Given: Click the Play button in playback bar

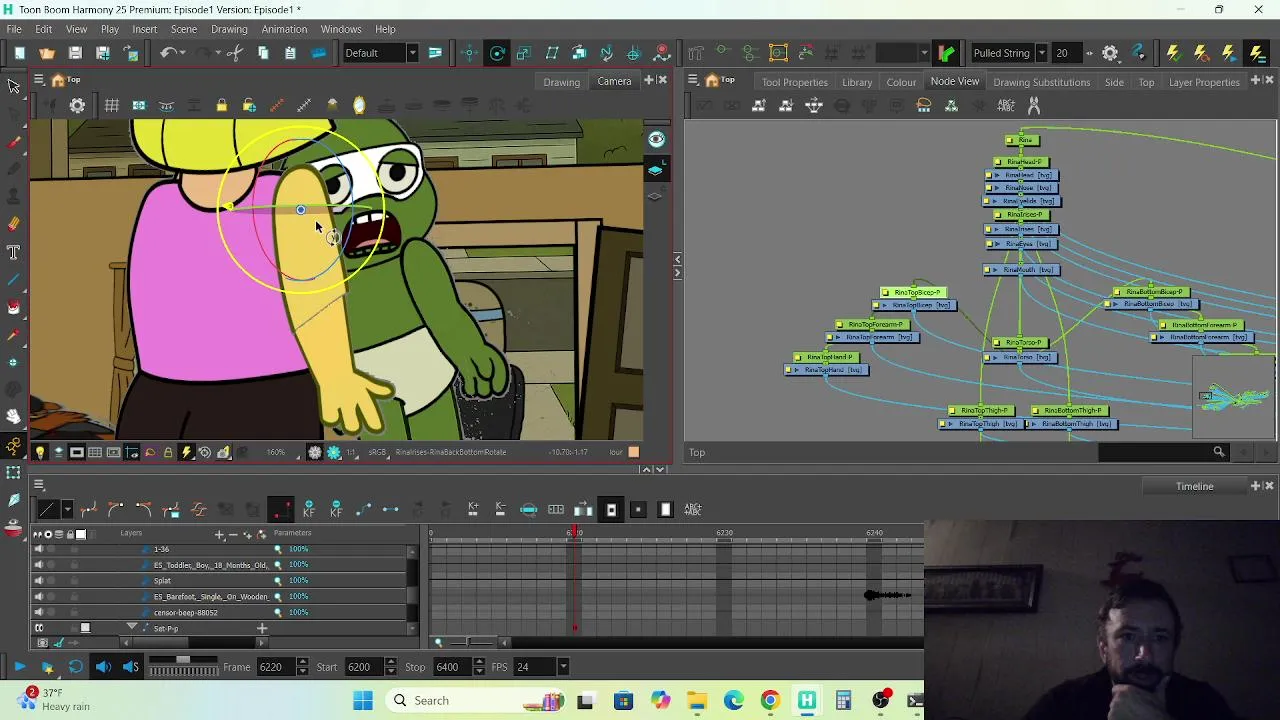Looking at the screenshot, I should point(19,667).
